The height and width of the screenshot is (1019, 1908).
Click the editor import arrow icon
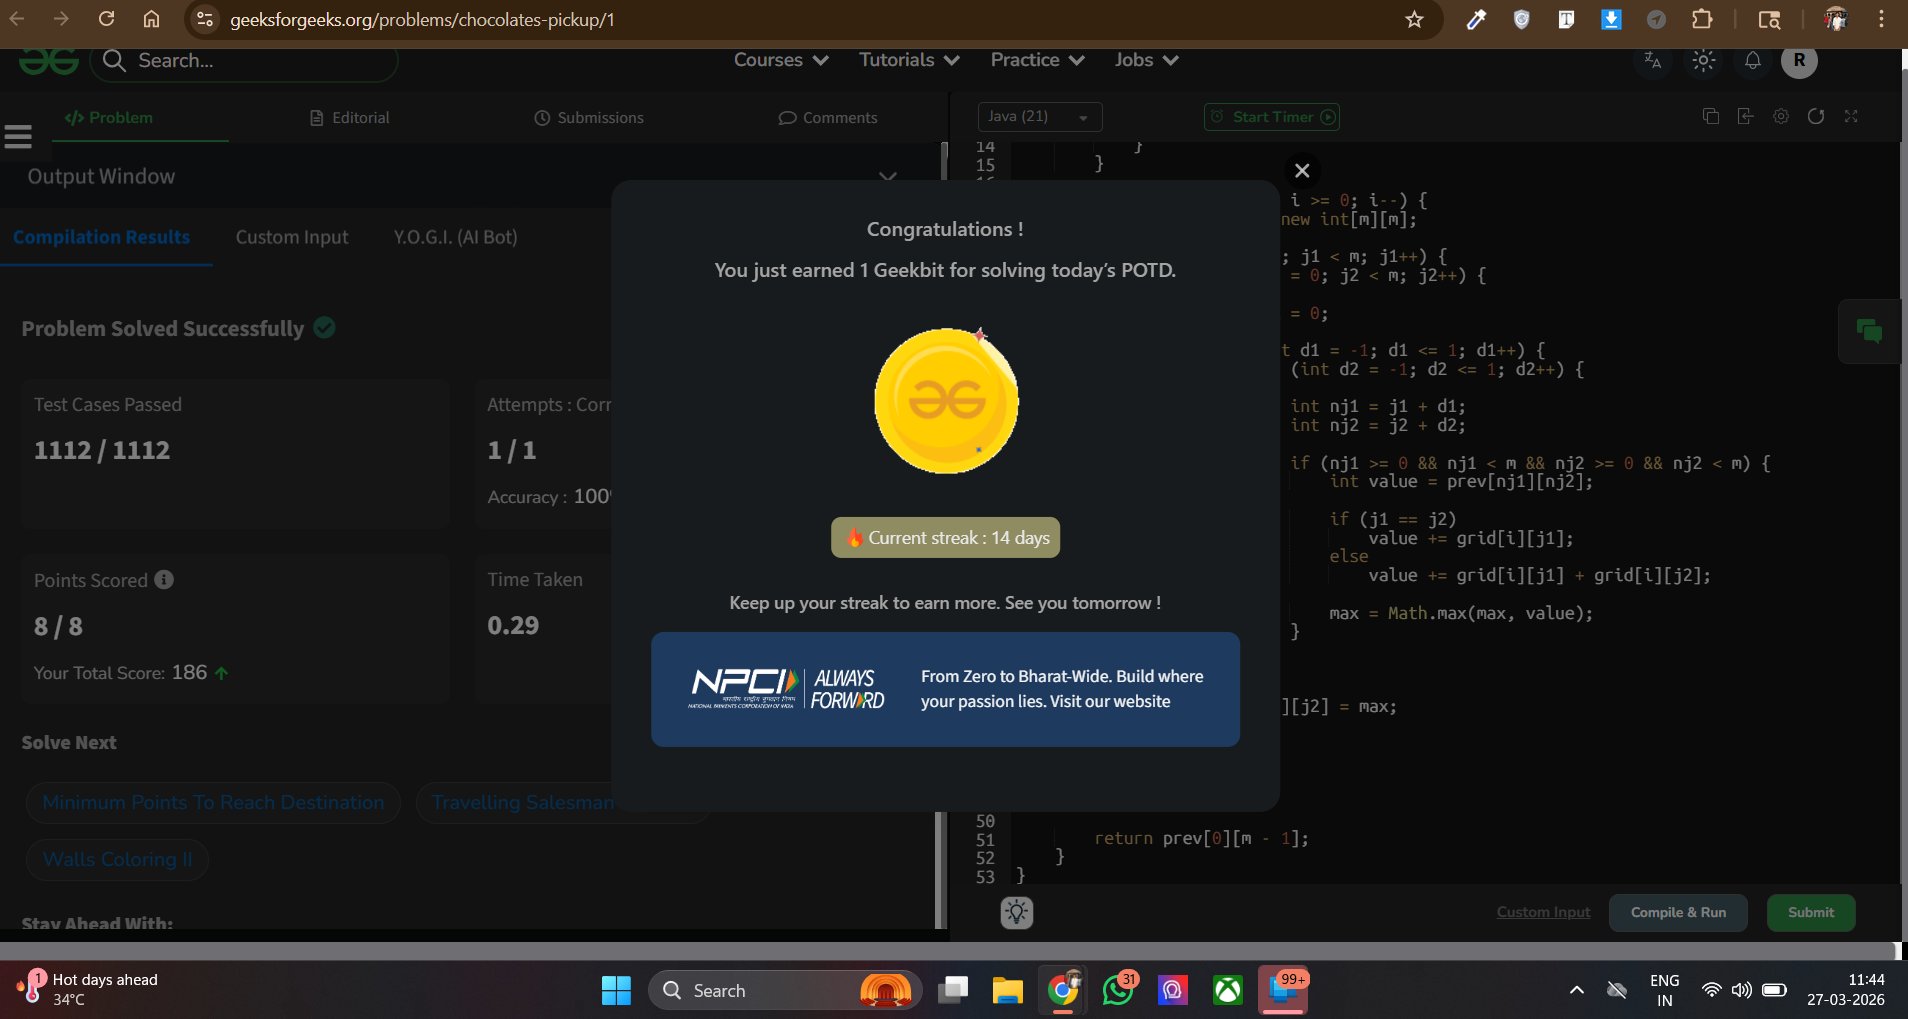(1746, 117)
